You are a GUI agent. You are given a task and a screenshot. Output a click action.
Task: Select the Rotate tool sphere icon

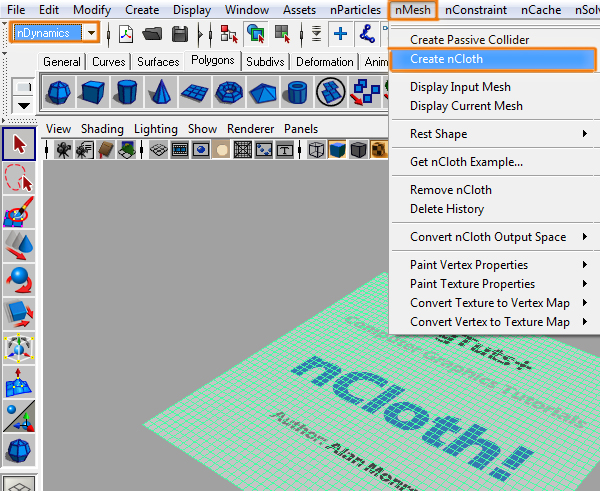19,280
